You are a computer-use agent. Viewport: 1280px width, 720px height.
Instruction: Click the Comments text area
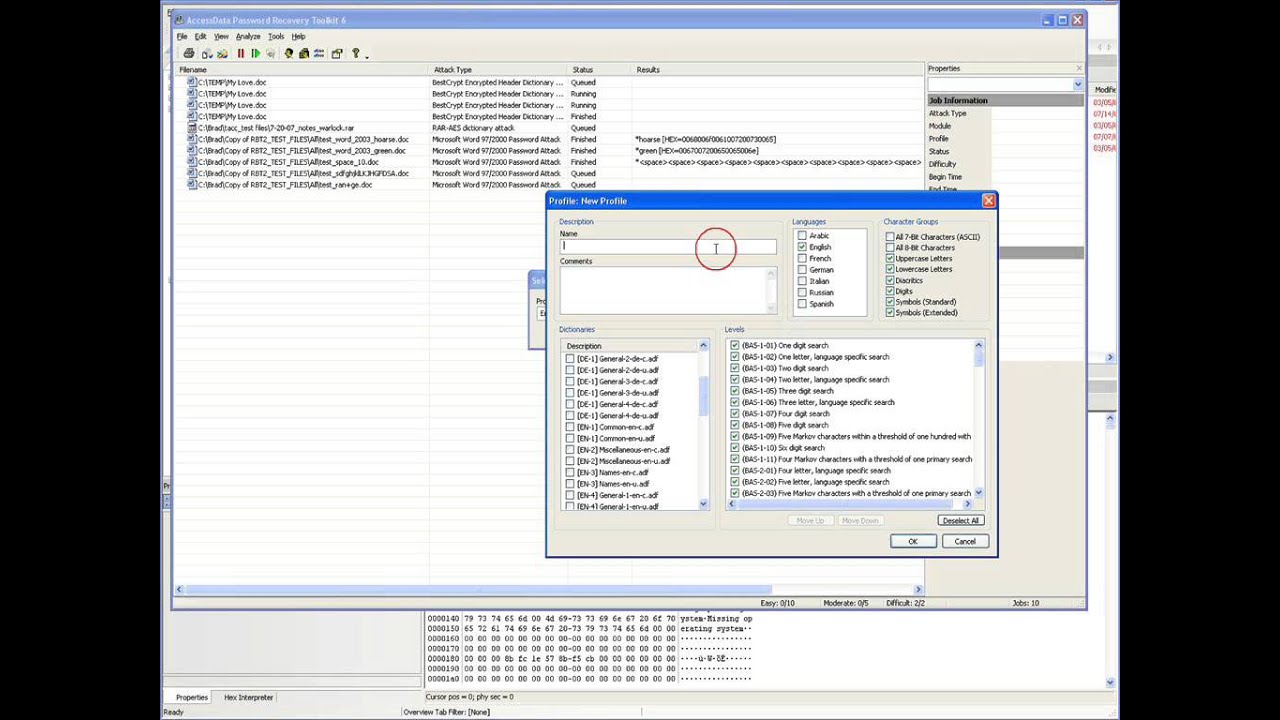(667, 291)
